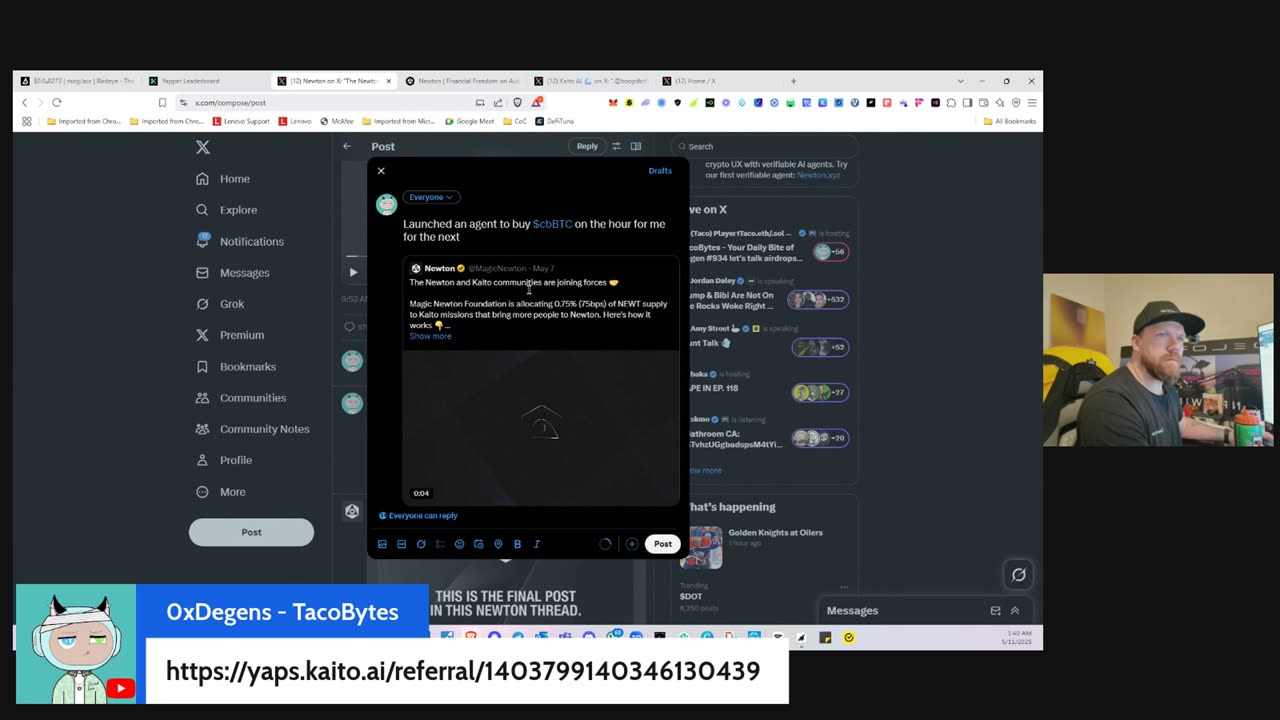Change the Everyone can reply setting
Viewport: 1280px width, 720px height.
pos(418,516)
